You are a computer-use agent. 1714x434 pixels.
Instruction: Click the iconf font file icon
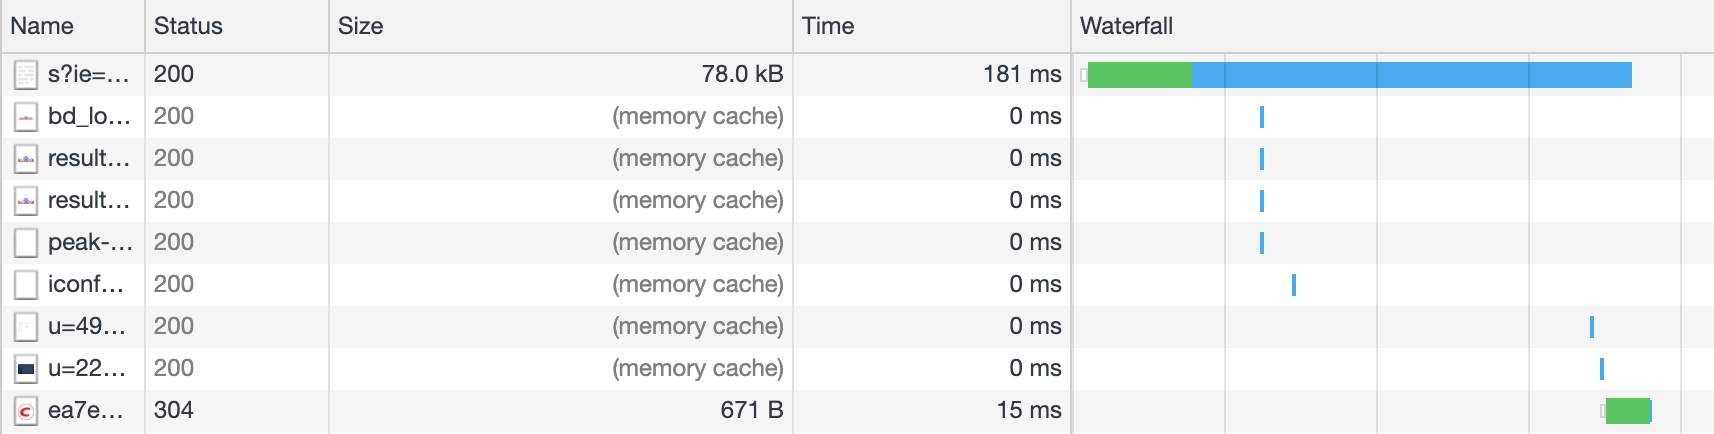point(26,285)
